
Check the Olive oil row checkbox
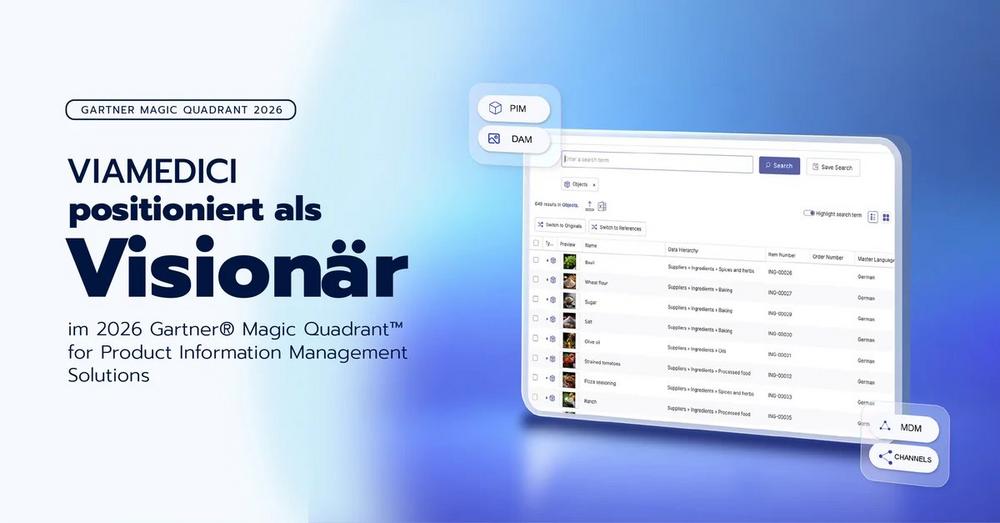click(x=536, y=338)
